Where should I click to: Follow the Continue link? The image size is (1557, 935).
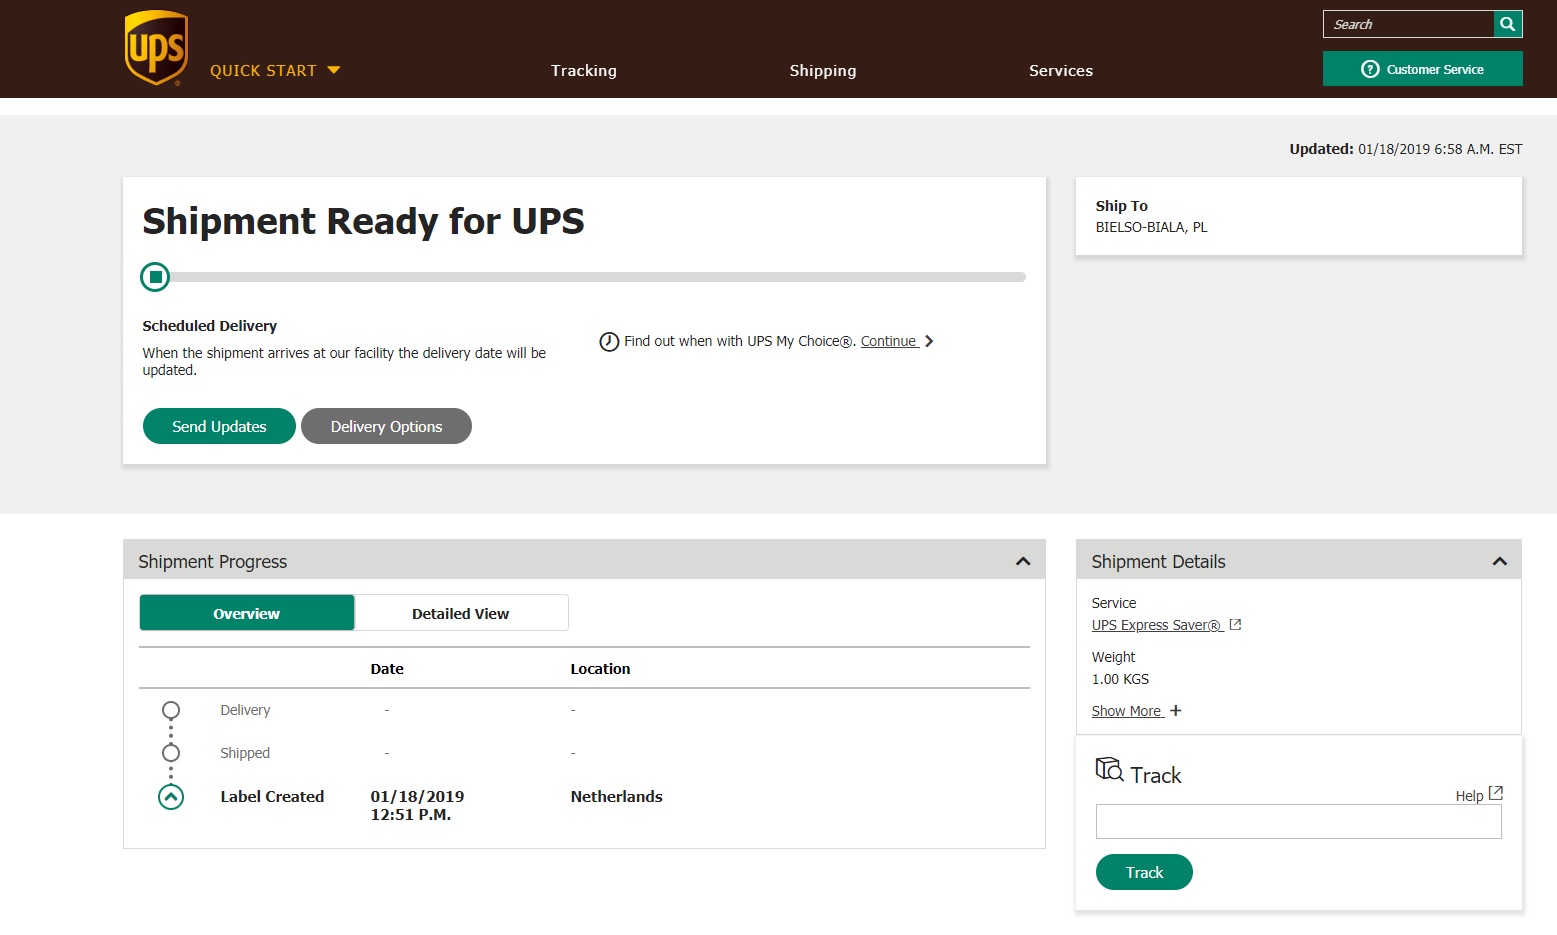tap(889, 341)
